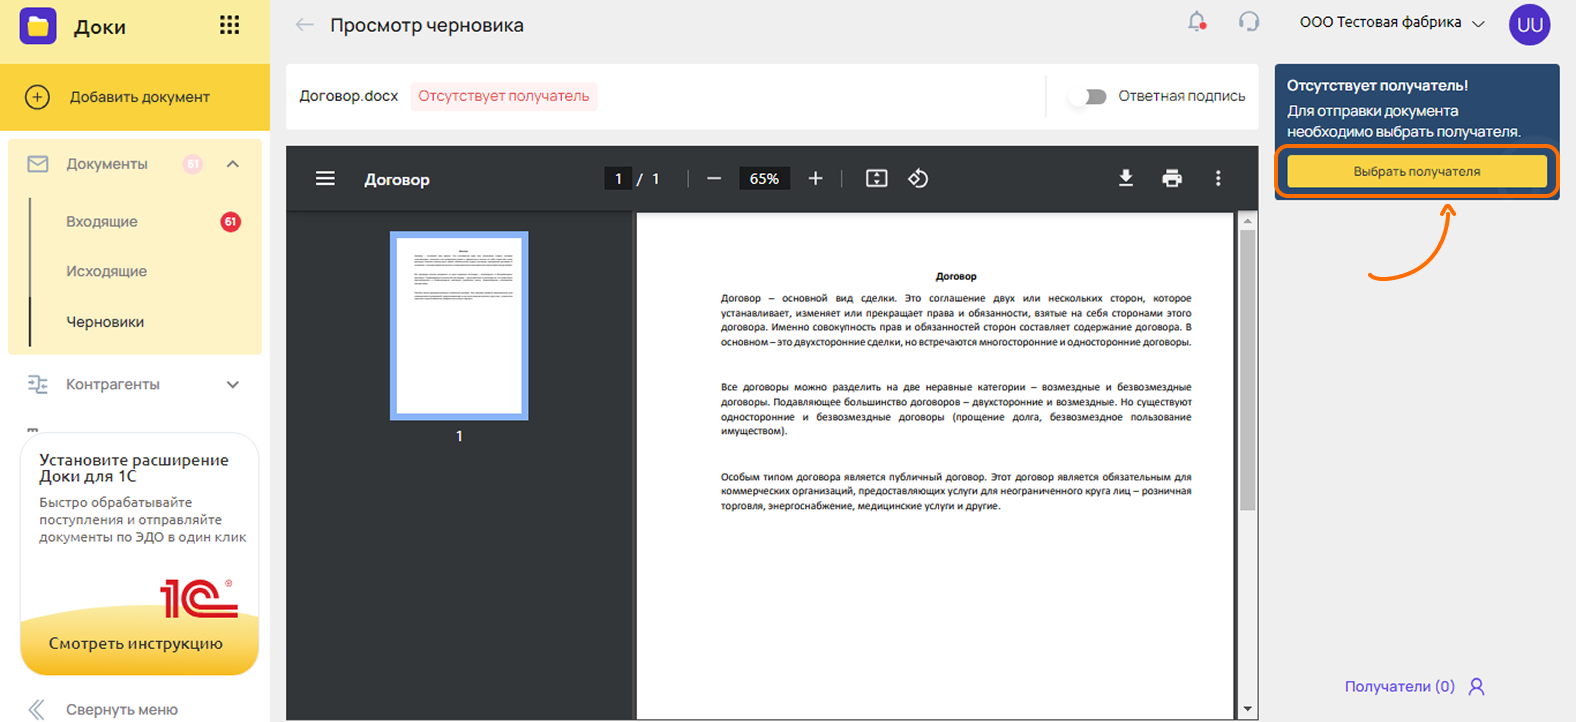The height and width of the screenshot is (722, 1576).
Task: Click the page number input field
Action: [618, 178]
